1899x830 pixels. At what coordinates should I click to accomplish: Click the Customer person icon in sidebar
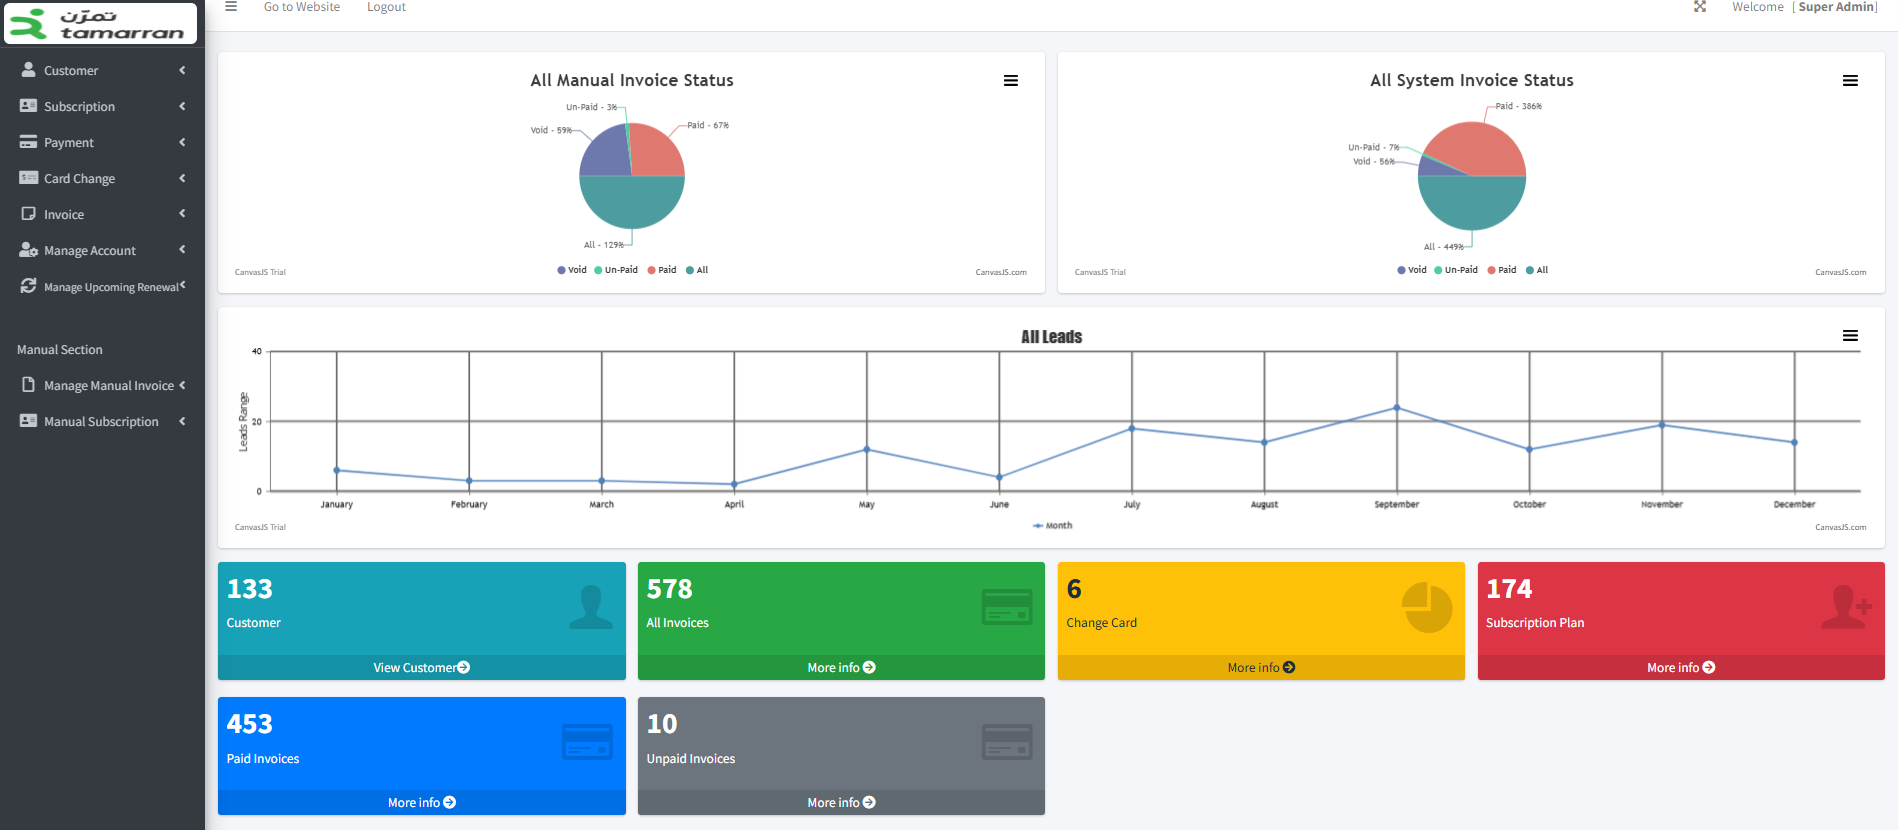28,70
